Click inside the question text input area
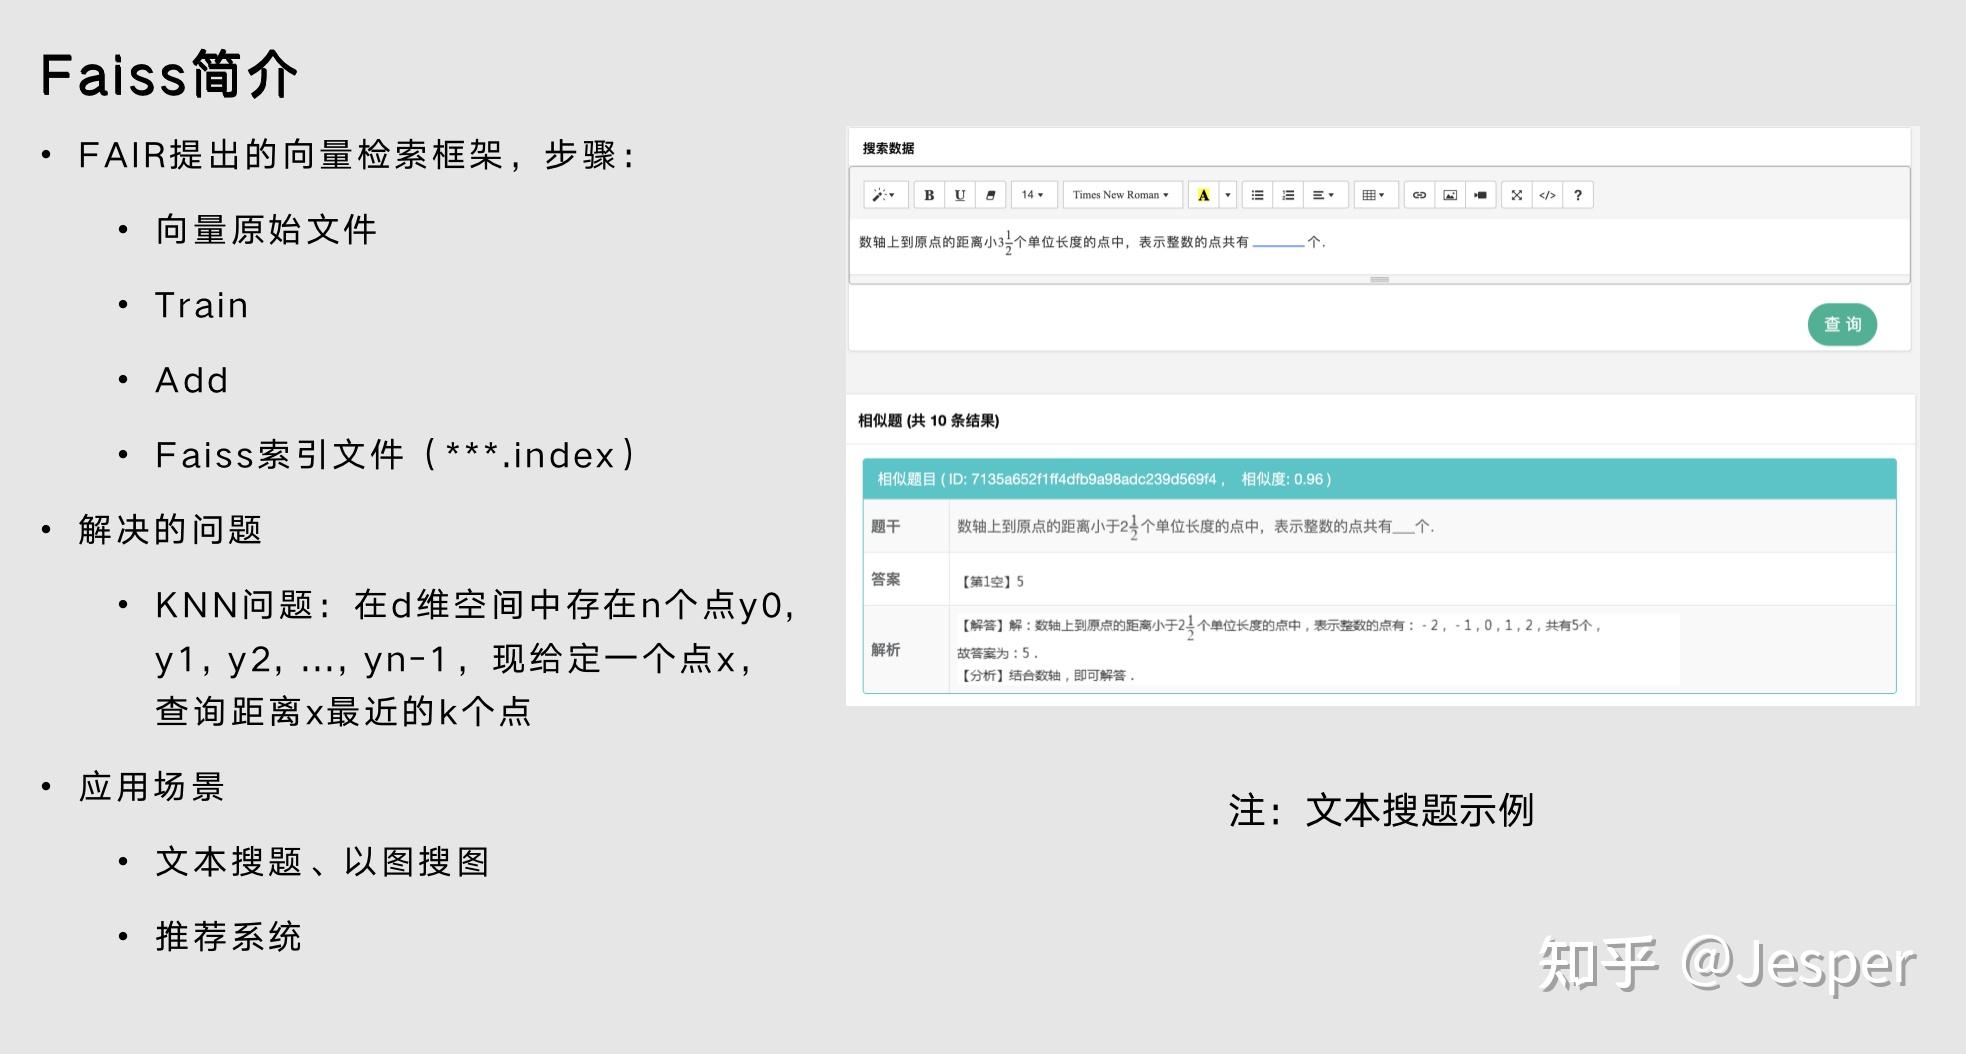Image resolution: width=1966 pixels, height=1054 pixels. click(x=1200, y=241)
